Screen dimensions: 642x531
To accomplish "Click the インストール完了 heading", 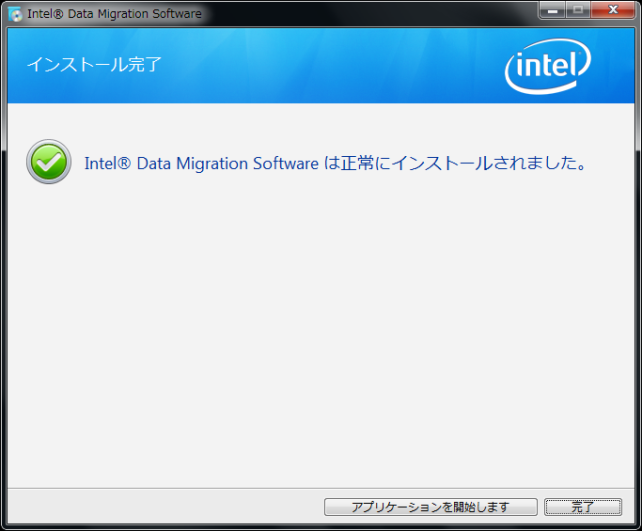I will (x=94, y=65).
